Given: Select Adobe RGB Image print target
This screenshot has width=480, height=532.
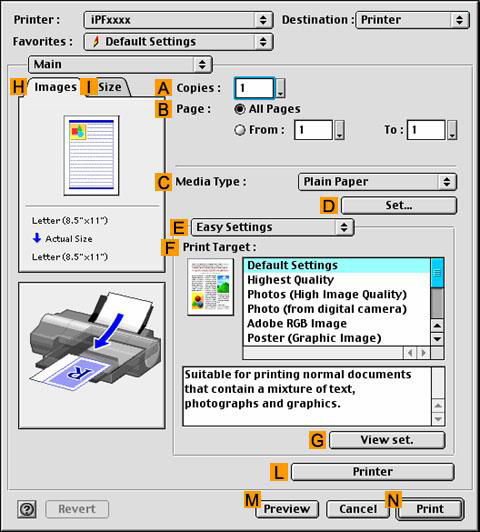Looking at the screenshot, I should pos(337,324).
